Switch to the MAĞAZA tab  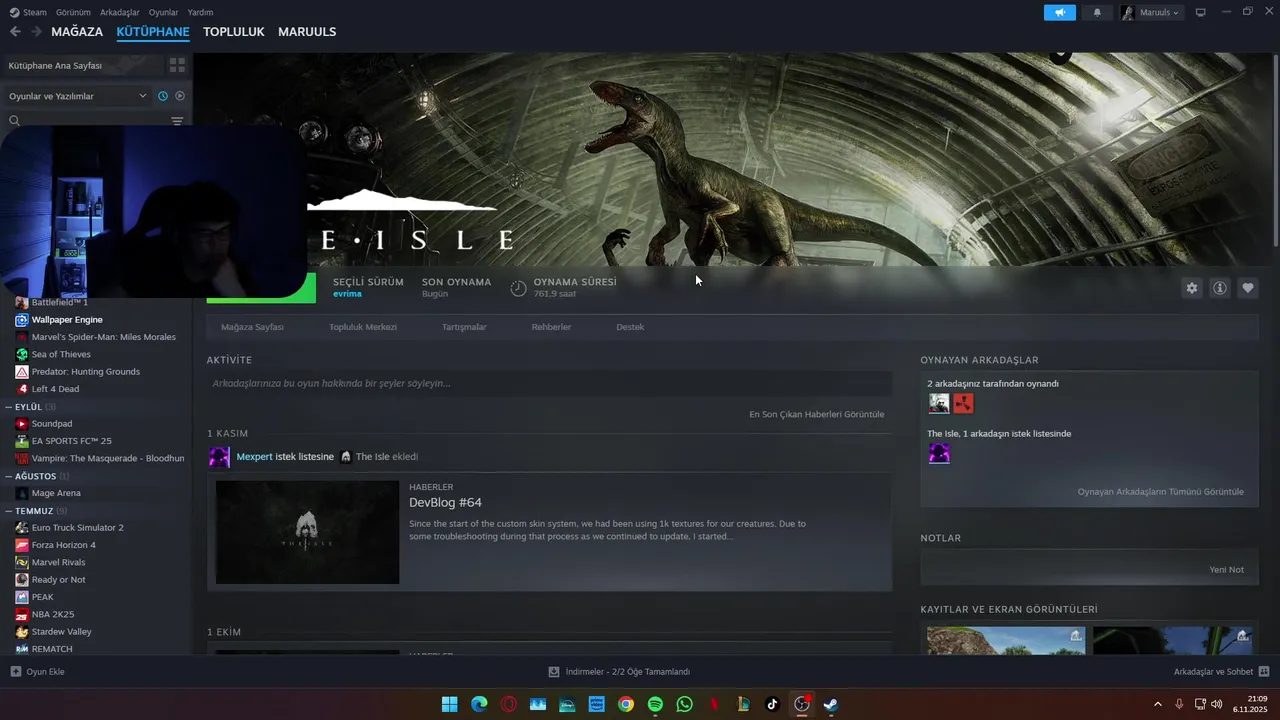pos(77,32)
